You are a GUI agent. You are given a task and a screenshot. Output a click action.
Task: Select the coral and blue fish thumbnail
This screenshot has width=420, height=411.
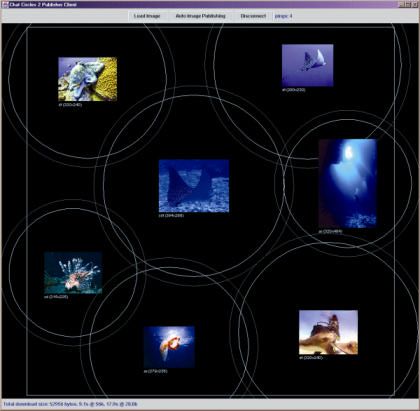pos(88,79)
